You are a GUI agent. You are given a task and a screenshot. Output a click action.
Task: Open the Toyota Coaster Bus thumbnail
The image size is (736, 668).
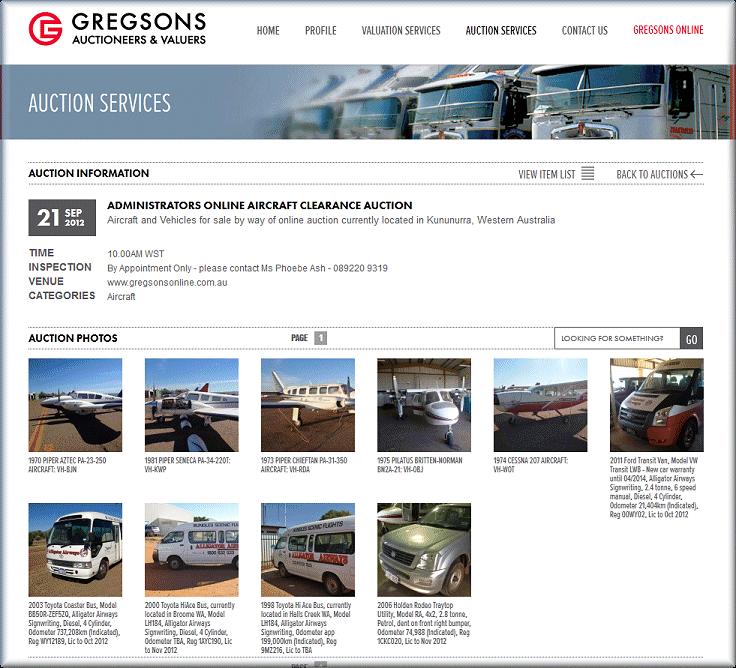point(75,550)
